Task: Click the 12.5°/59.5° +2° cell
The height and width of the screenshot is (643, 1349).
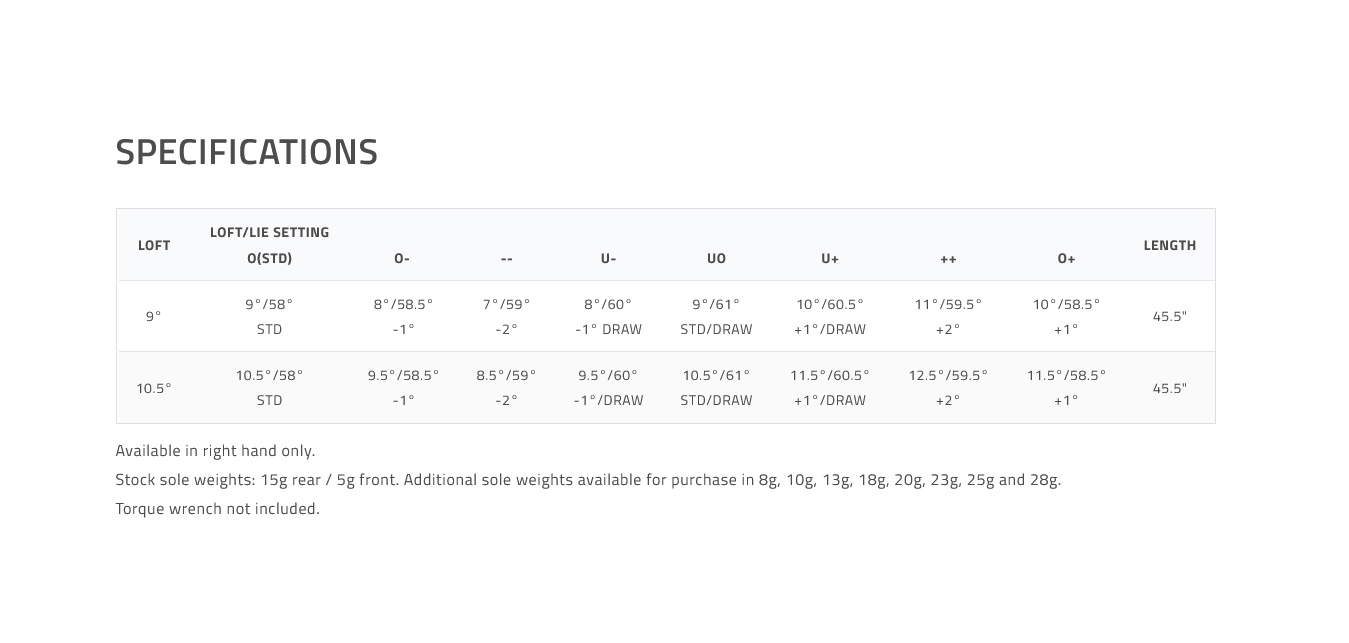Action: point(948,387)
